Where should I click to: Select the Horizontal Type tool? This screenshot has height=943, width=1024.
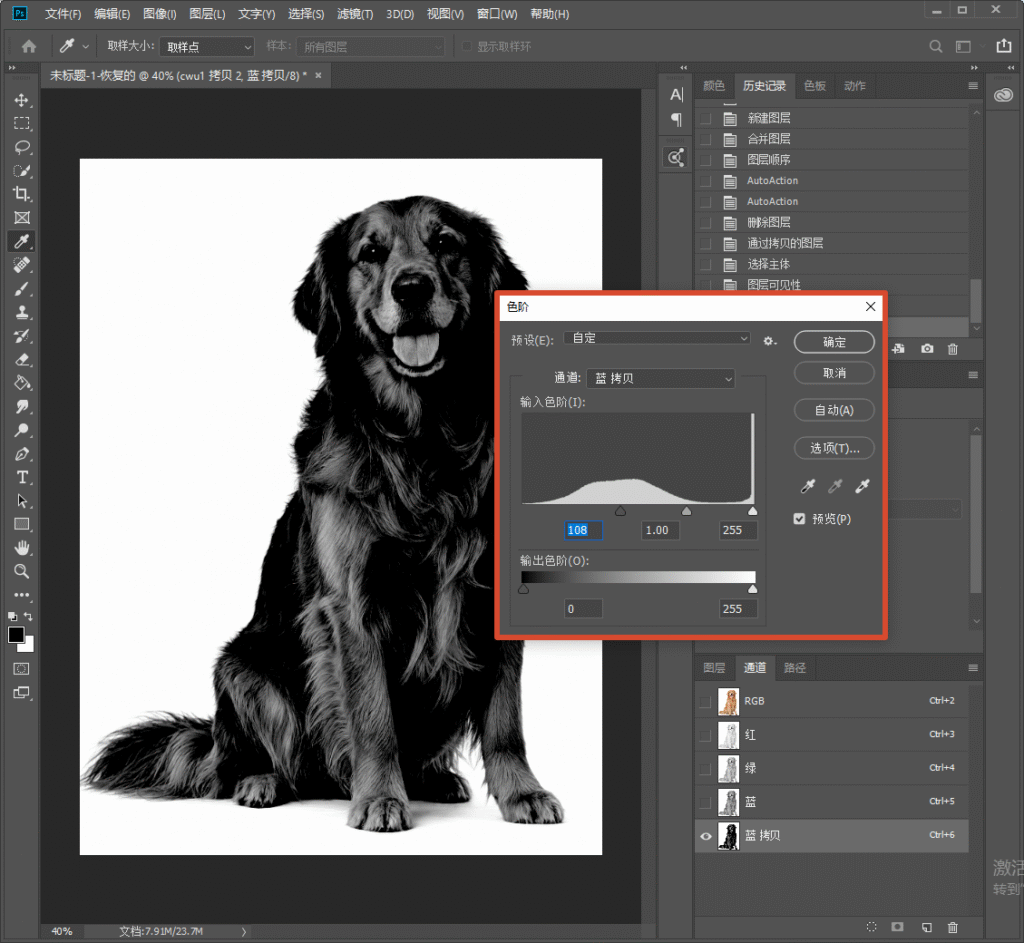(22, 477)
